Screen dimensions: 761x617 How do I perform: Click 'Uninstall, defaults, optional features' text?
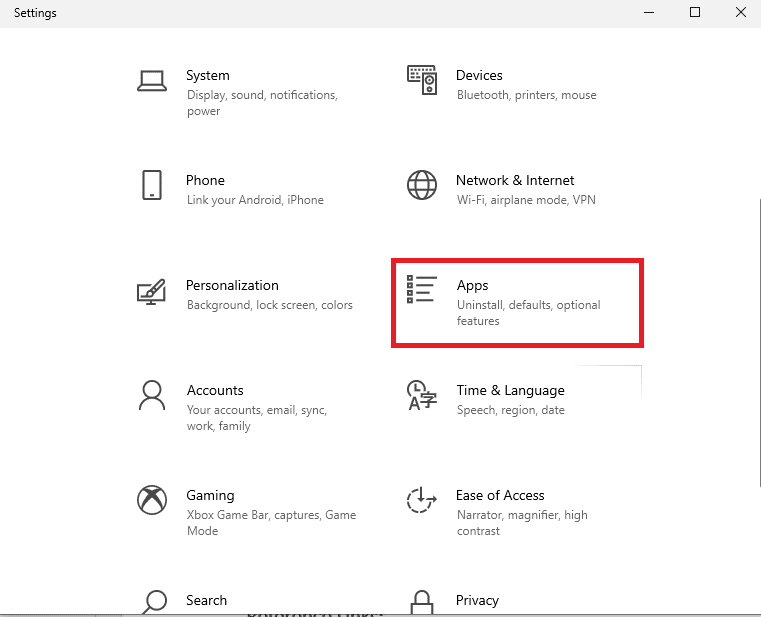(529, 313)
